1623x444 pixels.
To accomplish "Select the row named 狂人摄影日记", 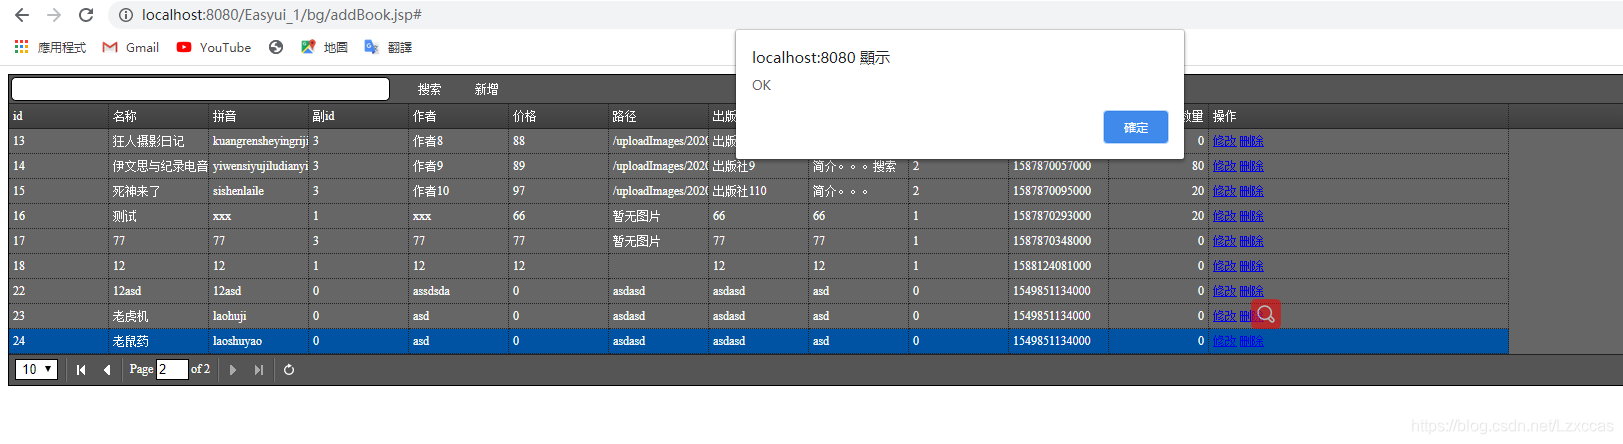I will click(759, 141).
